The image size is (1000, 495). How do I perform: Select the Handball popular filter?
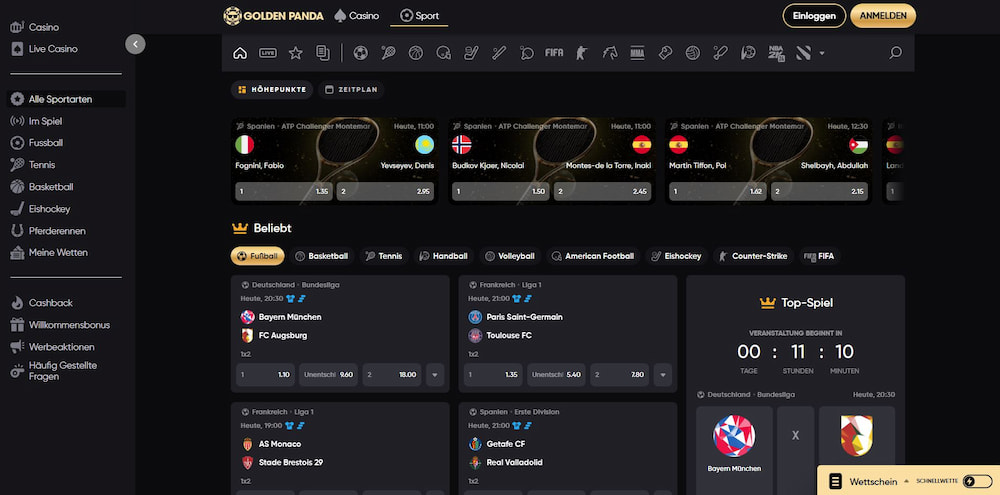[x=444, y=256]
